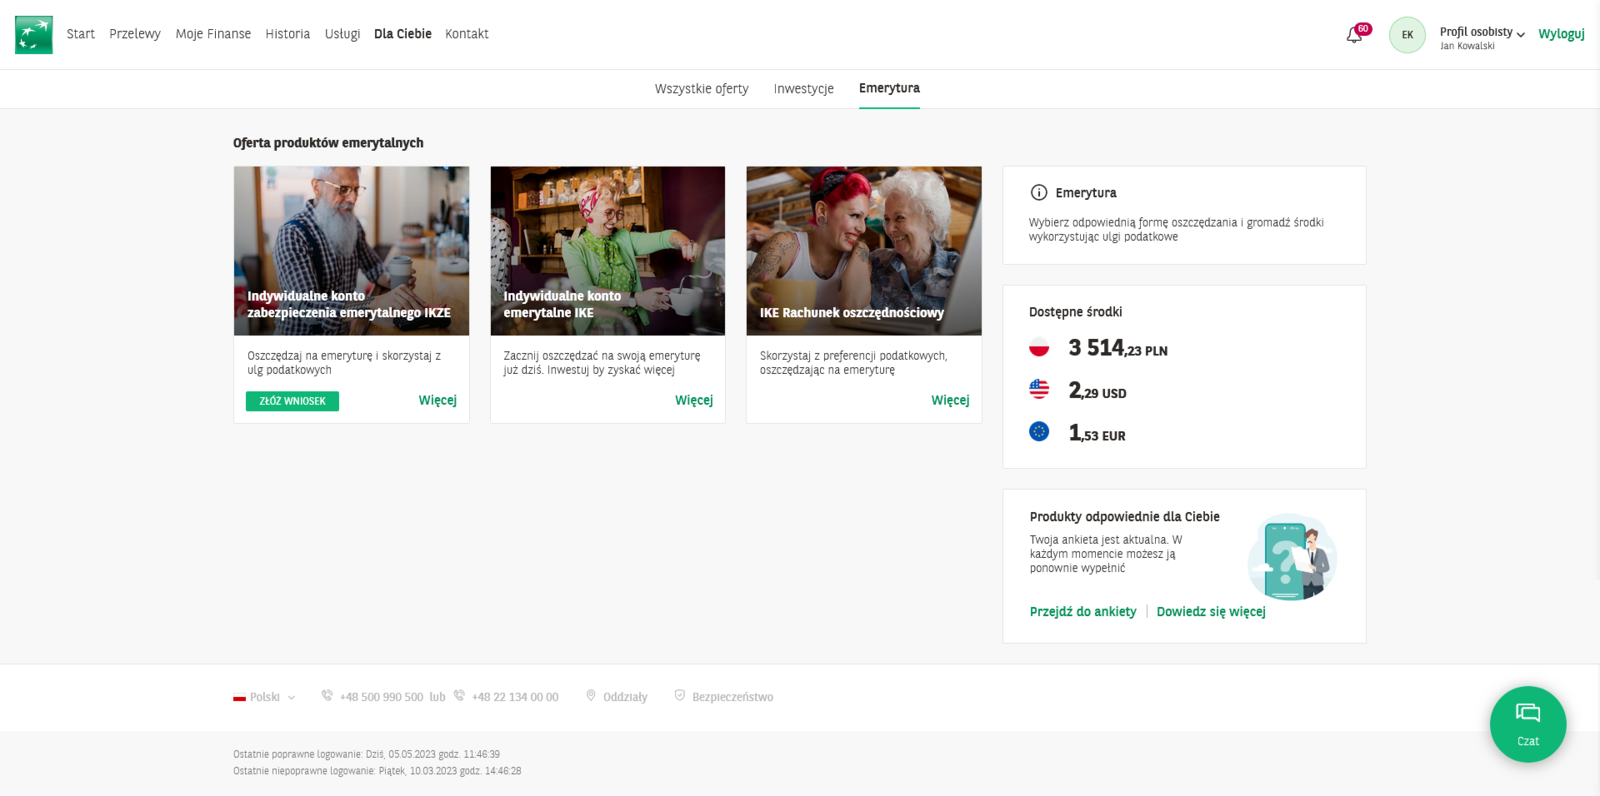This screenshot has width=1600, height=796.
Task: Click the phone icon for +48 22 134 00 00
Action: 459,696
